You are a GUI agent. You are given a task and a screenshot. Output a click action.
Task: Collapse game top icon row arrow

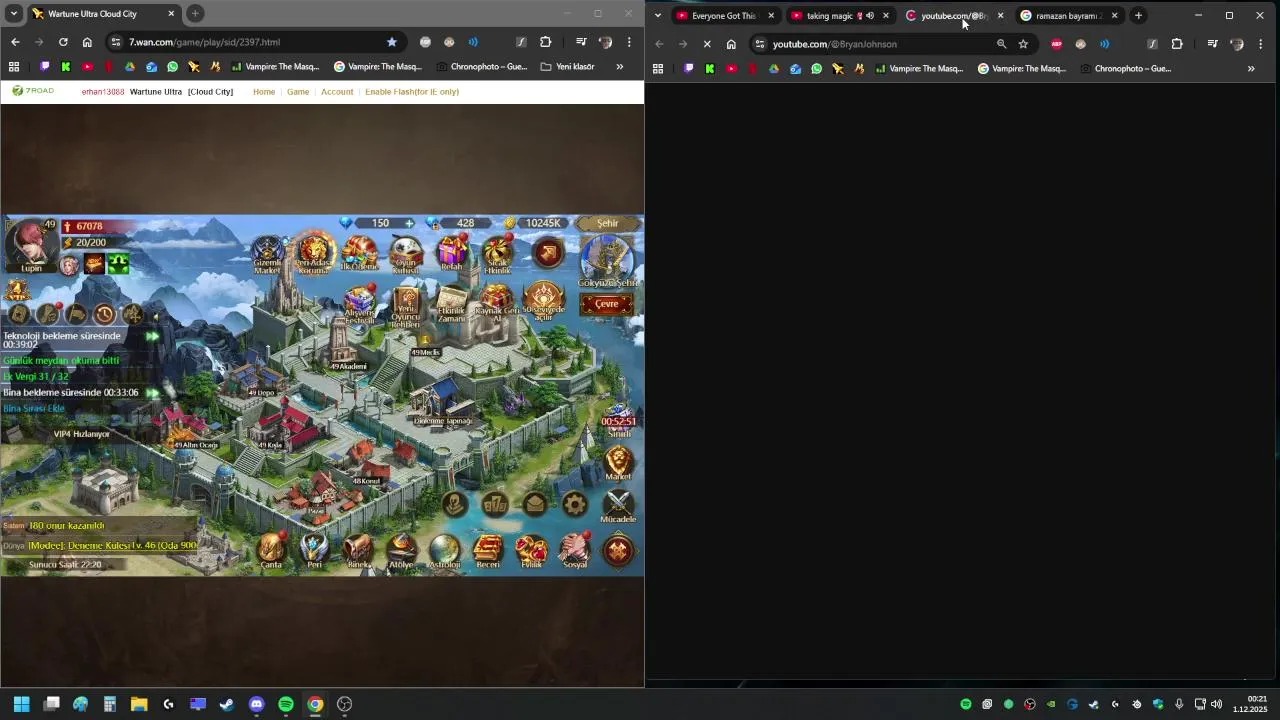[x=548, y=253]
